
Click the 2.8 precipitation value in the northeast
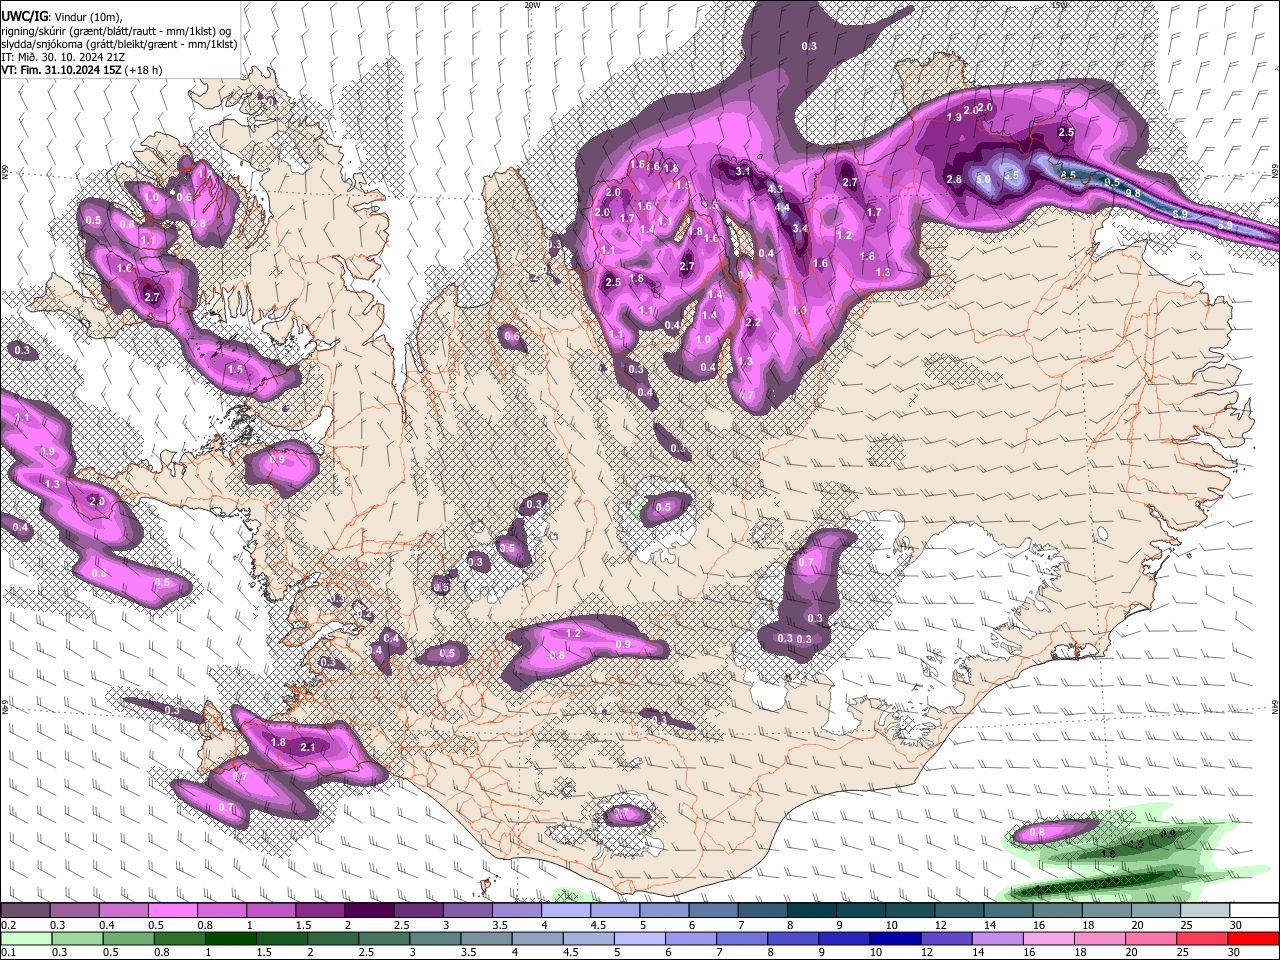(953, 179)
